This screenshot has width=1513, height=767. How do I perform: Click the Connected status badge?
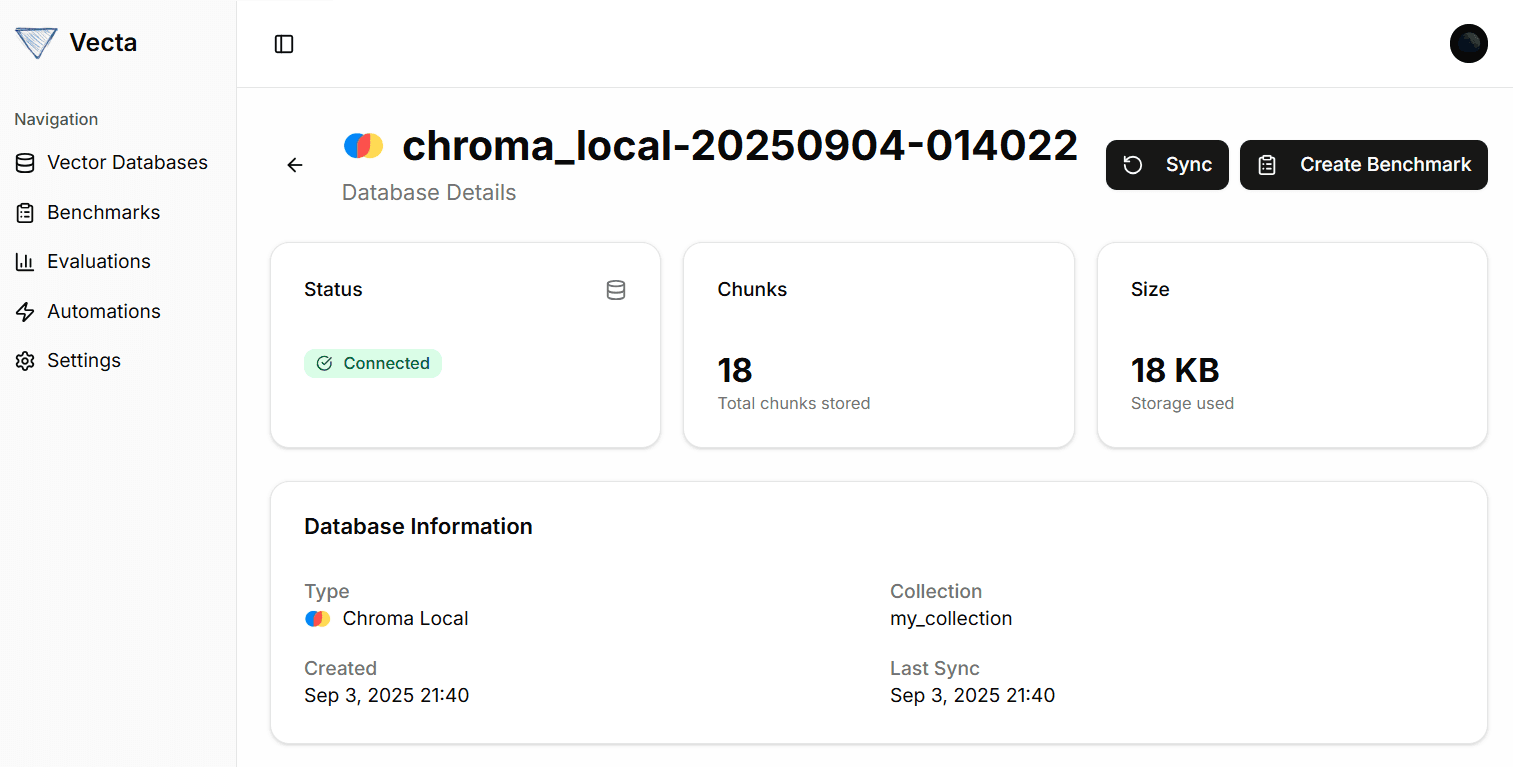(373, 363)
